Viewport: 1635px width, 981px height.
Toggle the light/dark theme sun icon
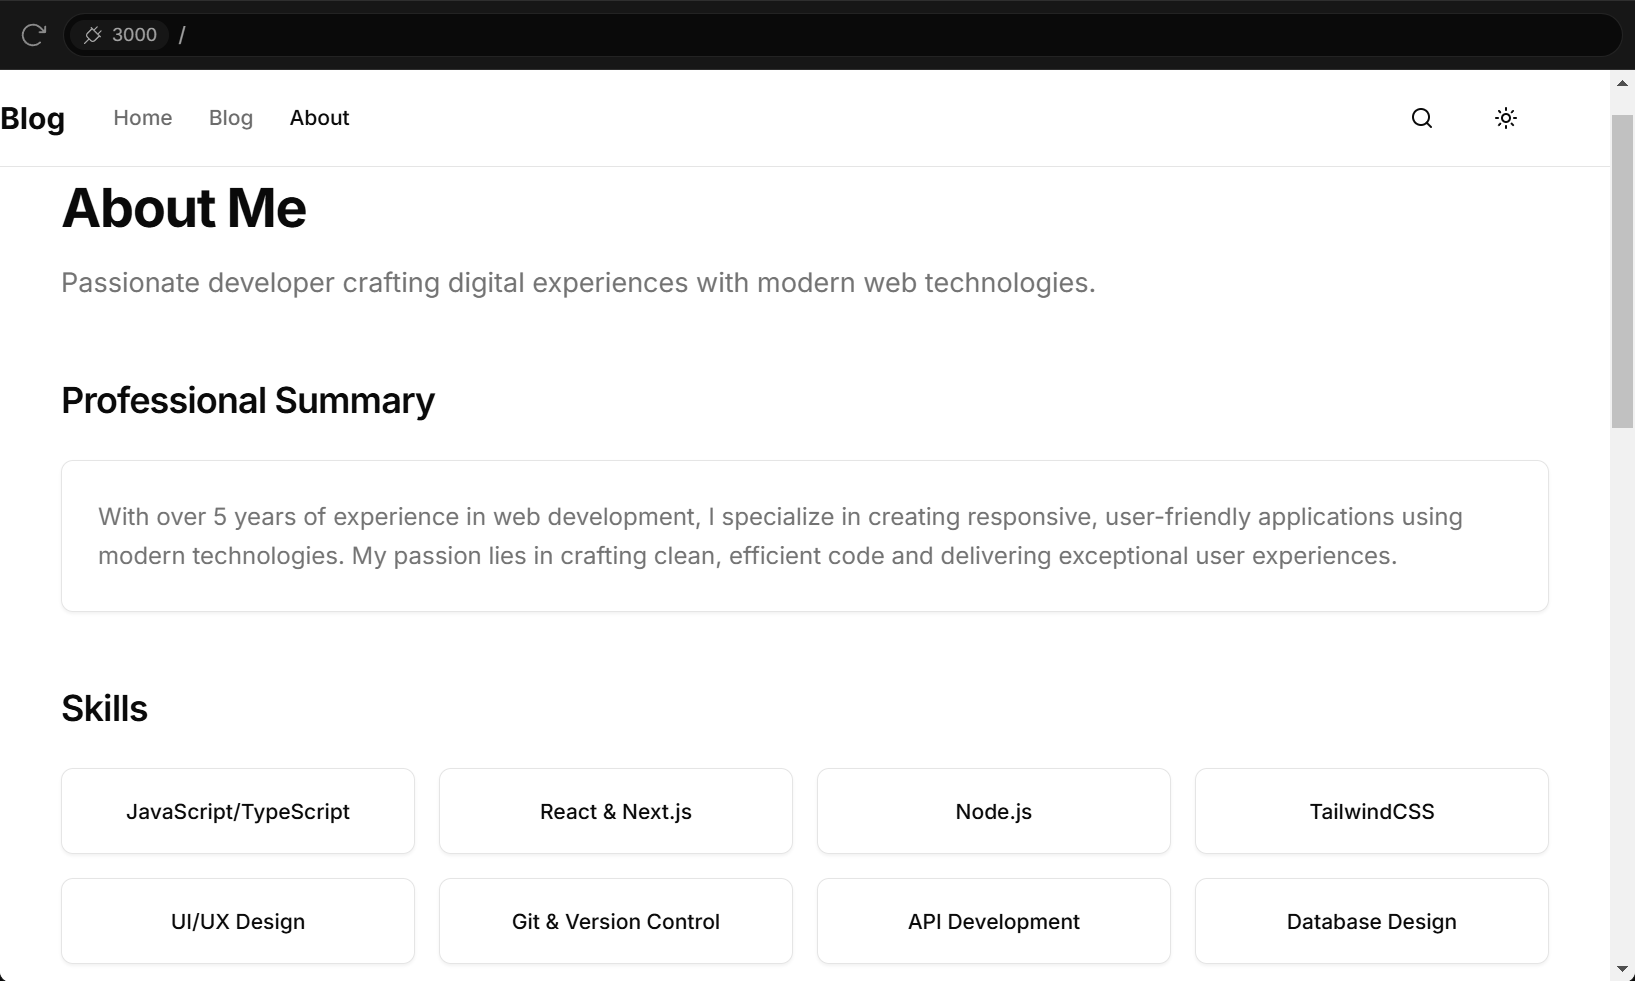(1505, 118)
